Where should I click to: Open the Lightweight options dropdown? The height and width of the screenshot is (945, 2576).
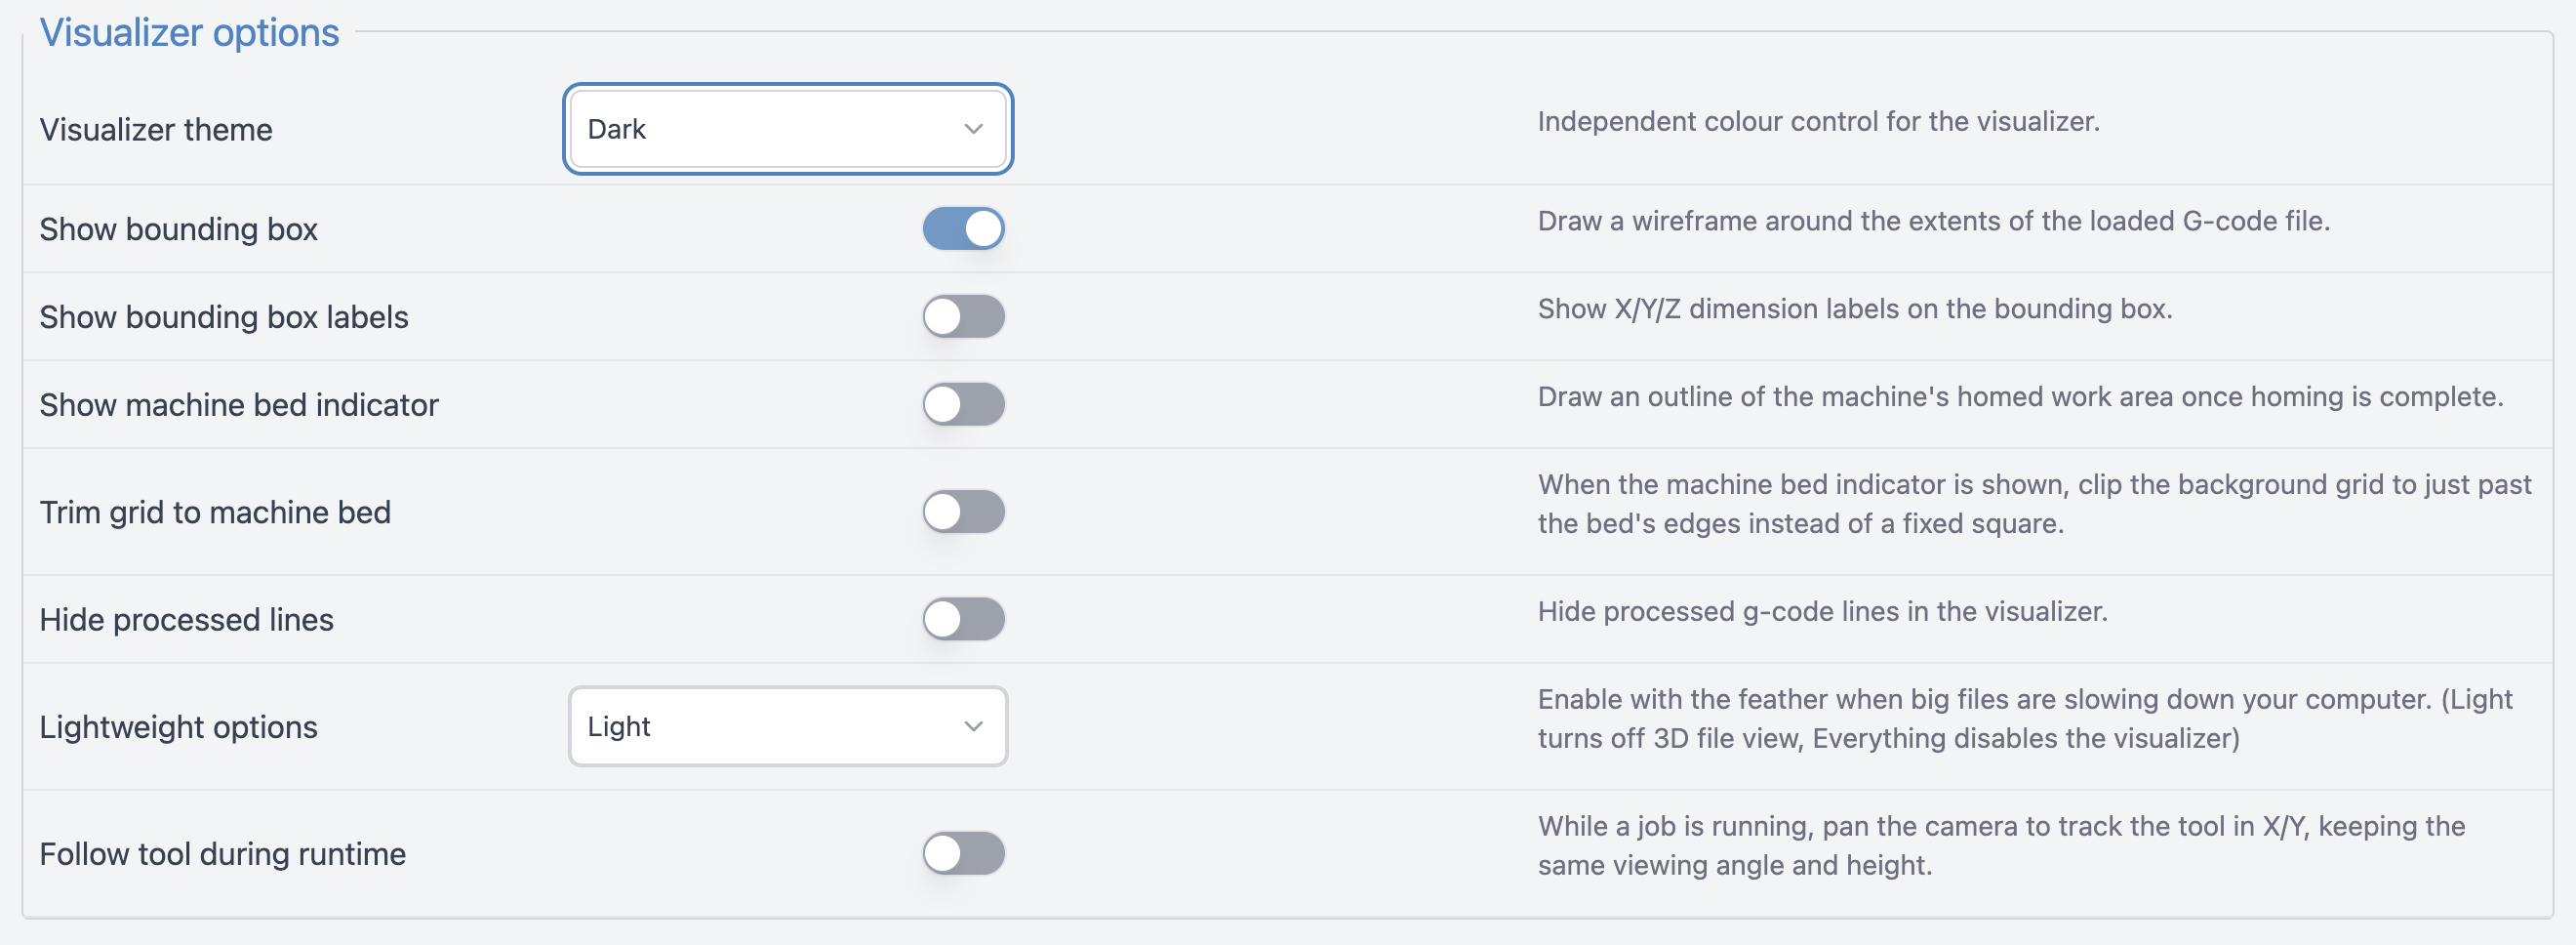tap(788, 727)
